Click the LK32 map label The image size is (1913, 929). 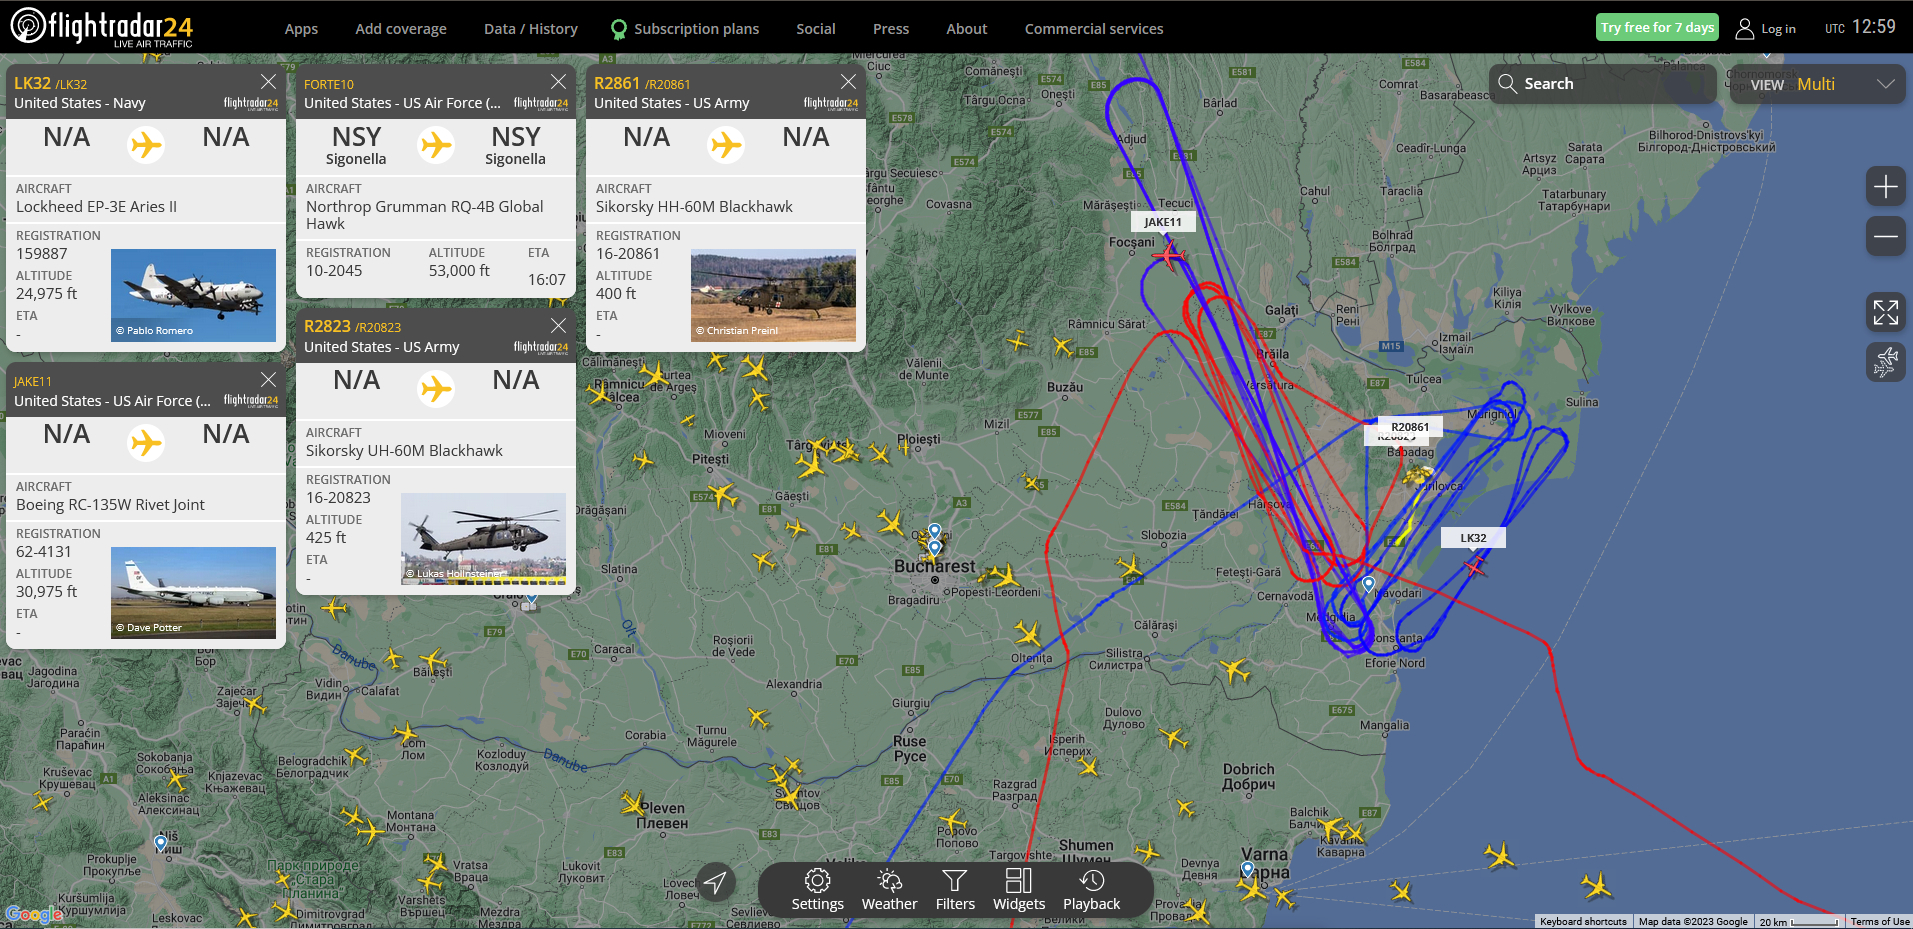coord(1473,538)
